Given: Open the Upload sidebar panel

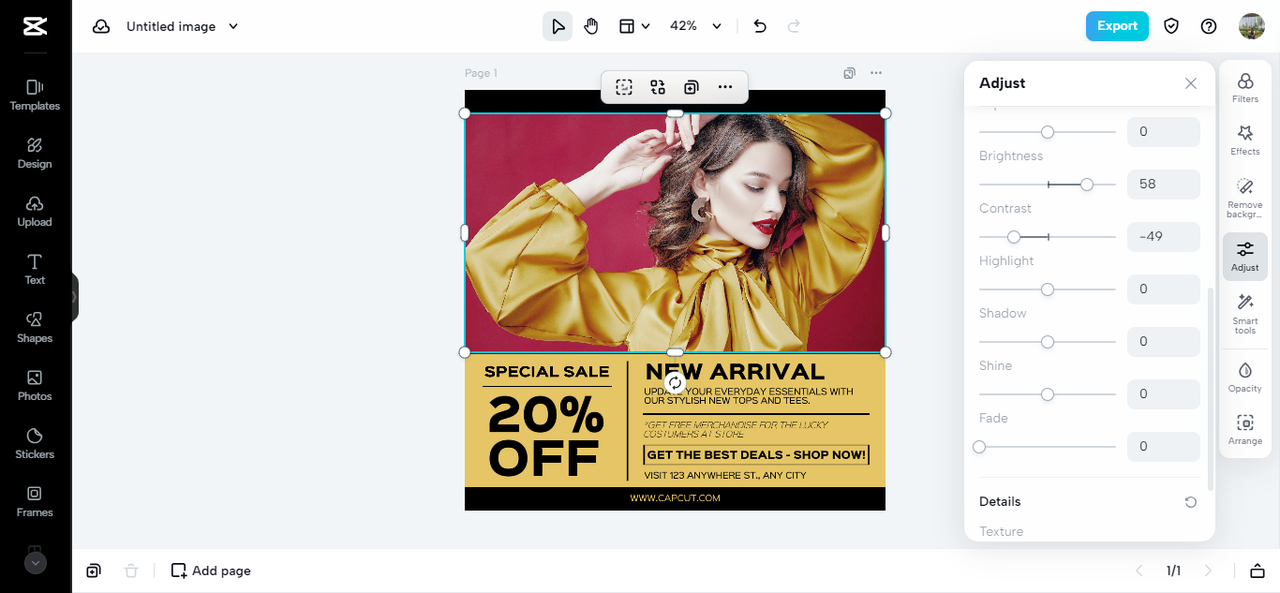Looking at the screenshot, I should coord(35,211).
